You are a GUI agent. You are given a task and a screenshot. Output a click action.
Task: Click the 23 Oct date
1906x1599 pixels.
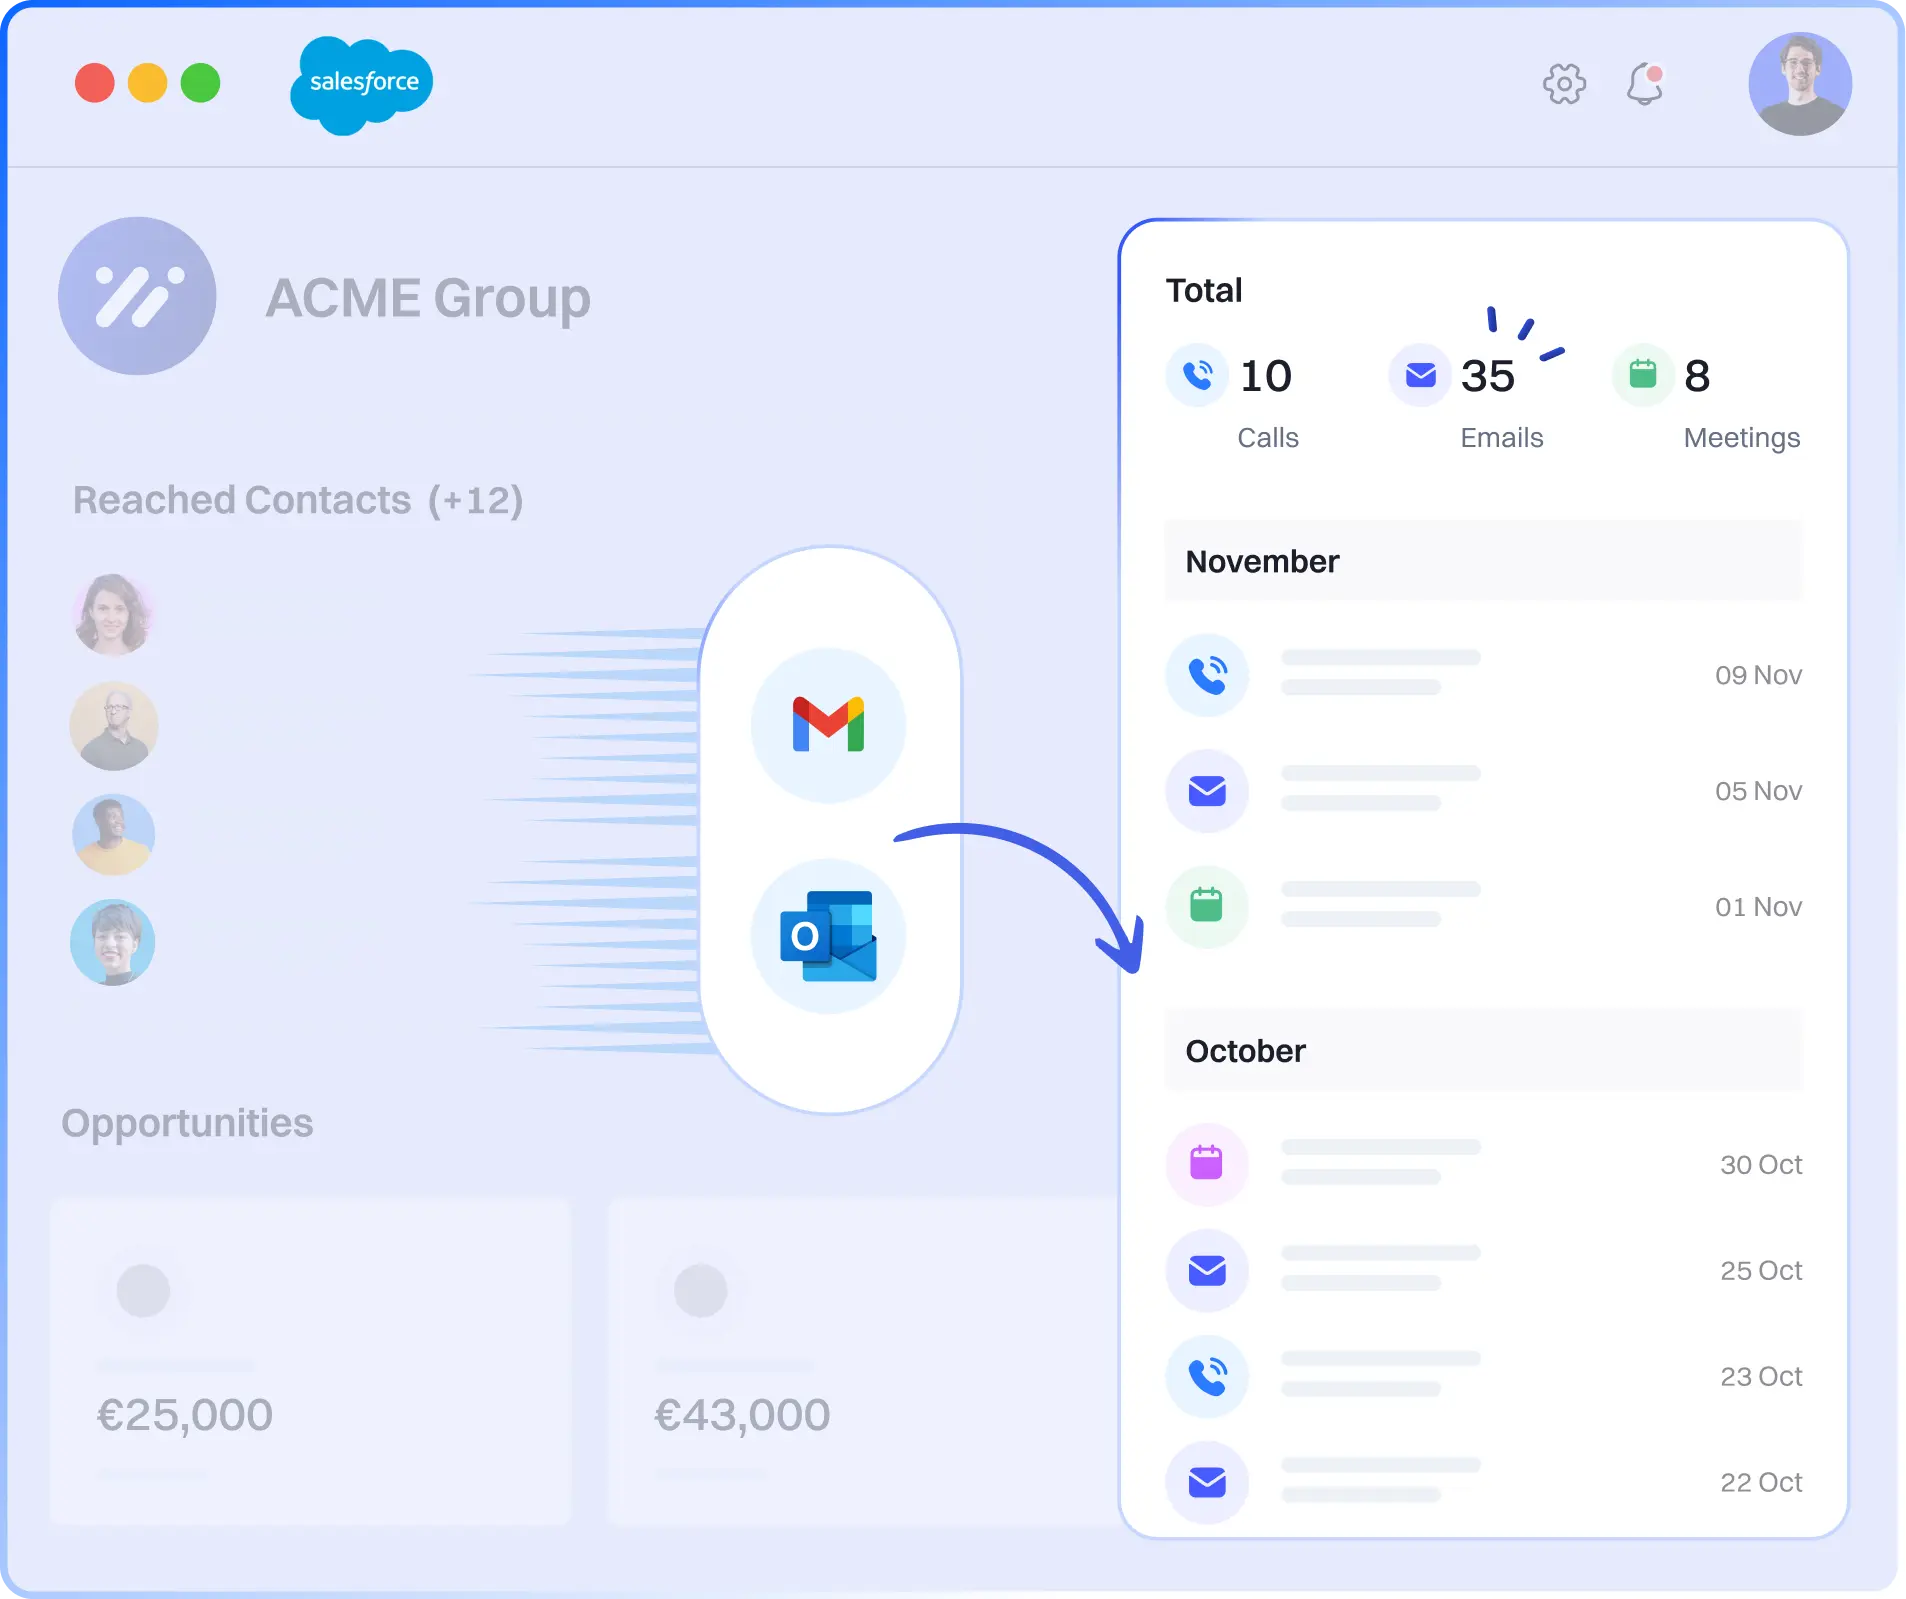tap(1761, 1377)
